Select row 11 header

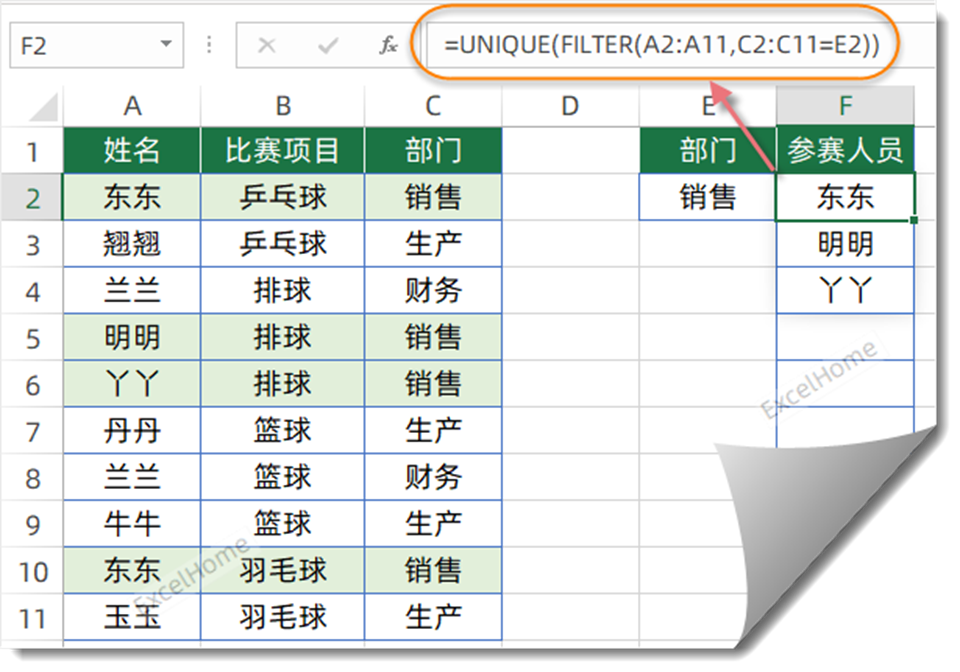[33, 618]
